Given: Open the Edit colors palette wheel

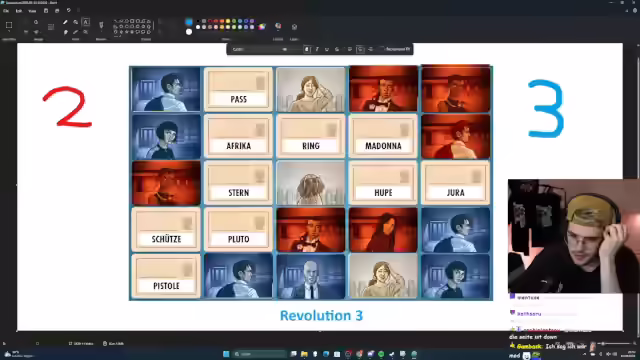Looking at the screenshot, I should [x=262, y=27].
